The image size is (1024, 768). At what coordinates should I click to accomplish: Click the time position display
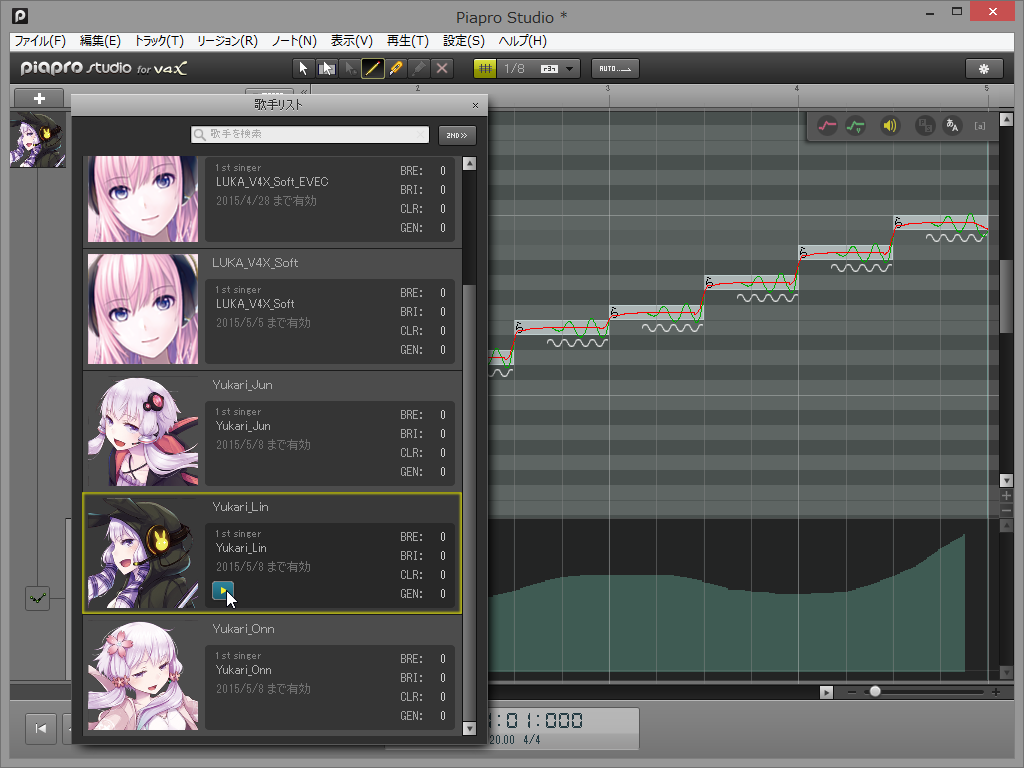[537, 720]
